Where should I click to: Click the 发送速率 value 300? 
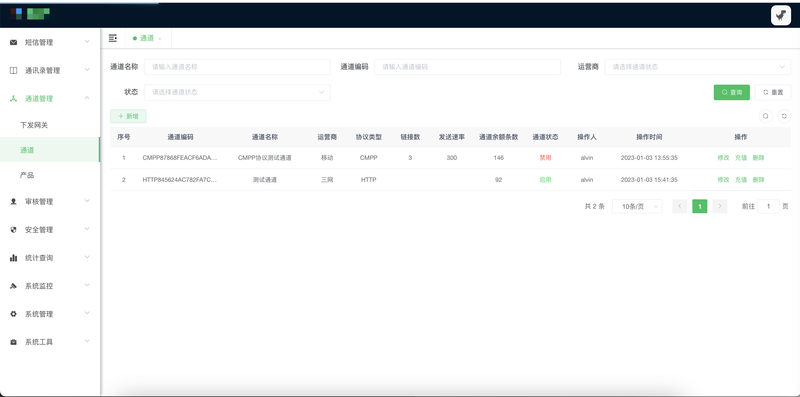point(452,158)
